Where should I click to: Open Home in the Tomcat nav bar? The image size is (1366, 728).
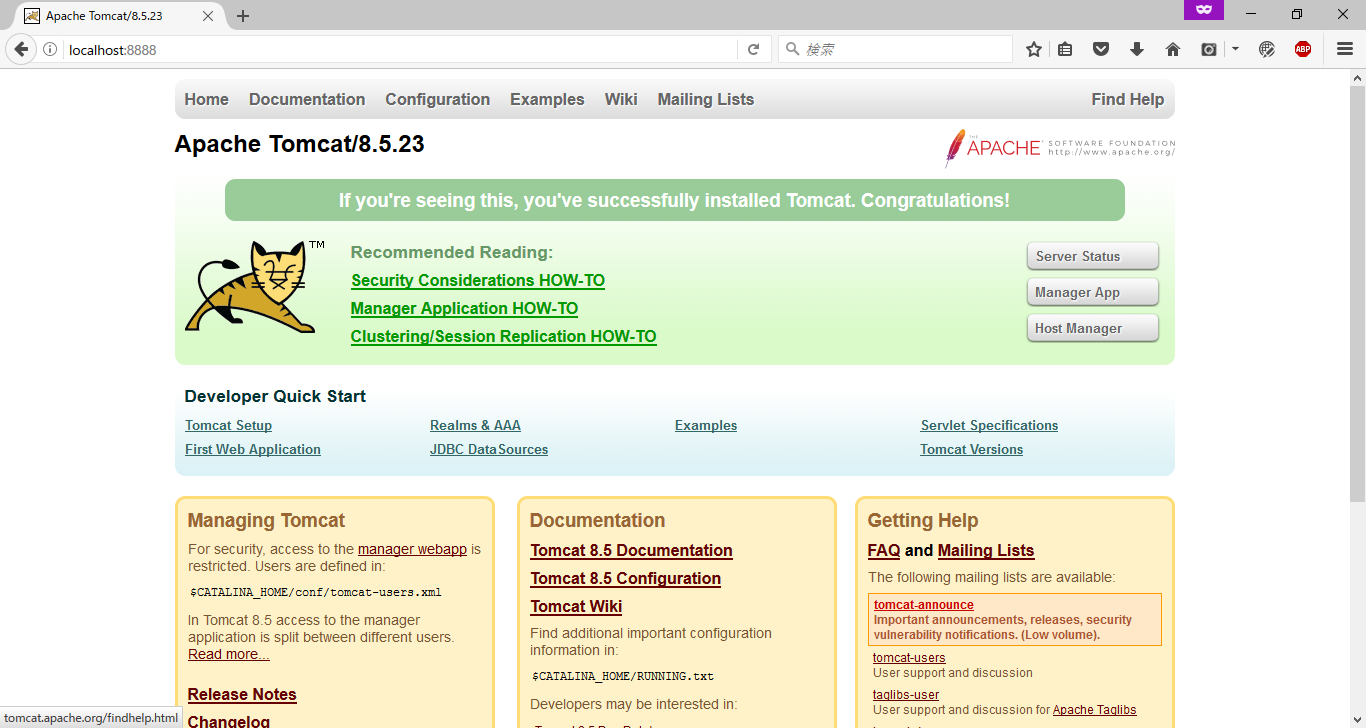206,99
